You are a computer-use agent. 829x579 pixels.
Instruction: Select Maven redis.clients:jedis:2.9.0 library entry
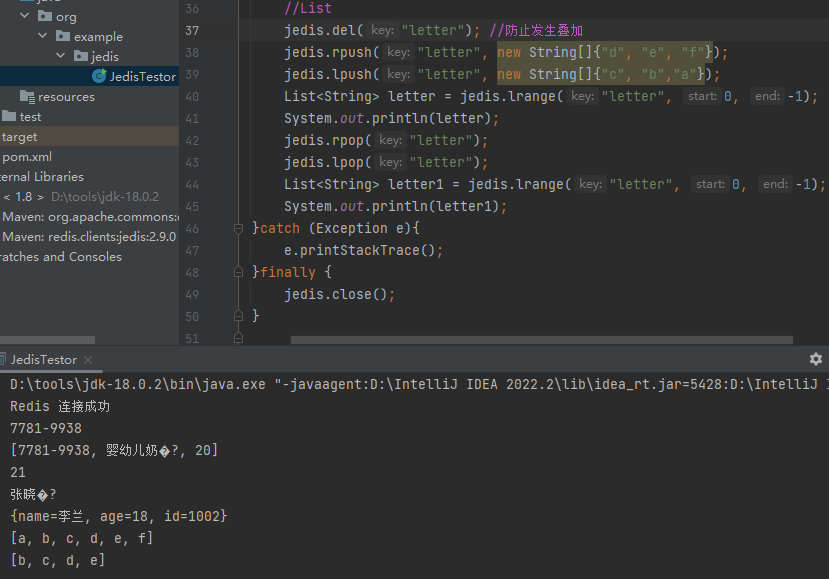(x=89, y=237)
